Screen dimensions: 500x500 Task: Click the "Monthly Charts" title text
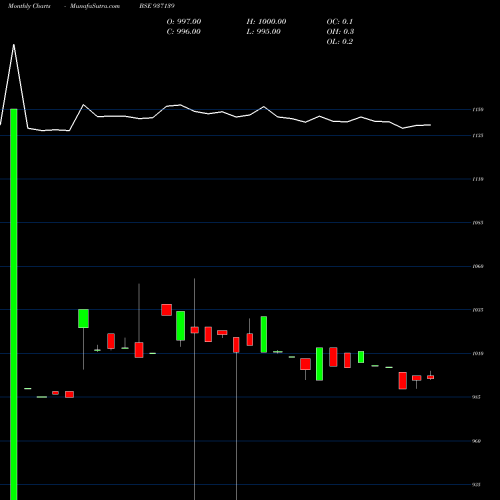(x=29, y=6)
